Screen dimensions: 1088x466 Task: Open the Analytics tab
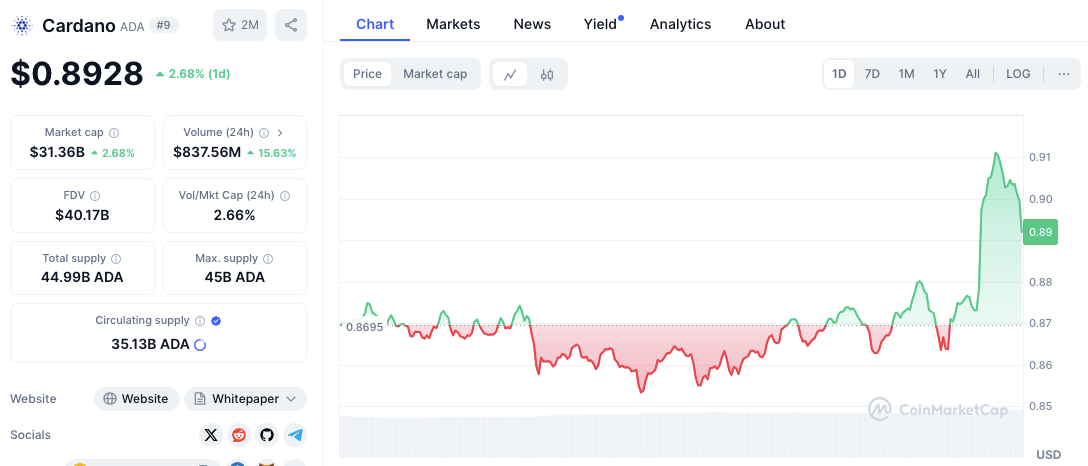[680, 24]
